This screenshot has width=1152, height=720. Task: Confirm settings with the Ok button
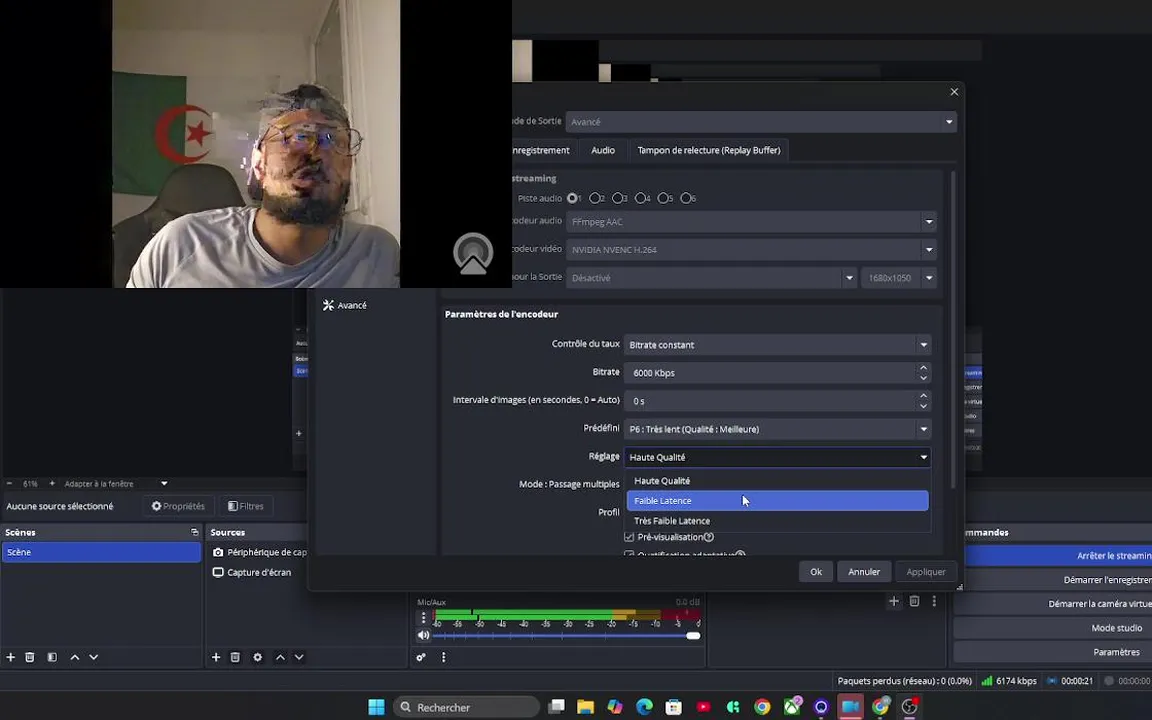(816, 572)
